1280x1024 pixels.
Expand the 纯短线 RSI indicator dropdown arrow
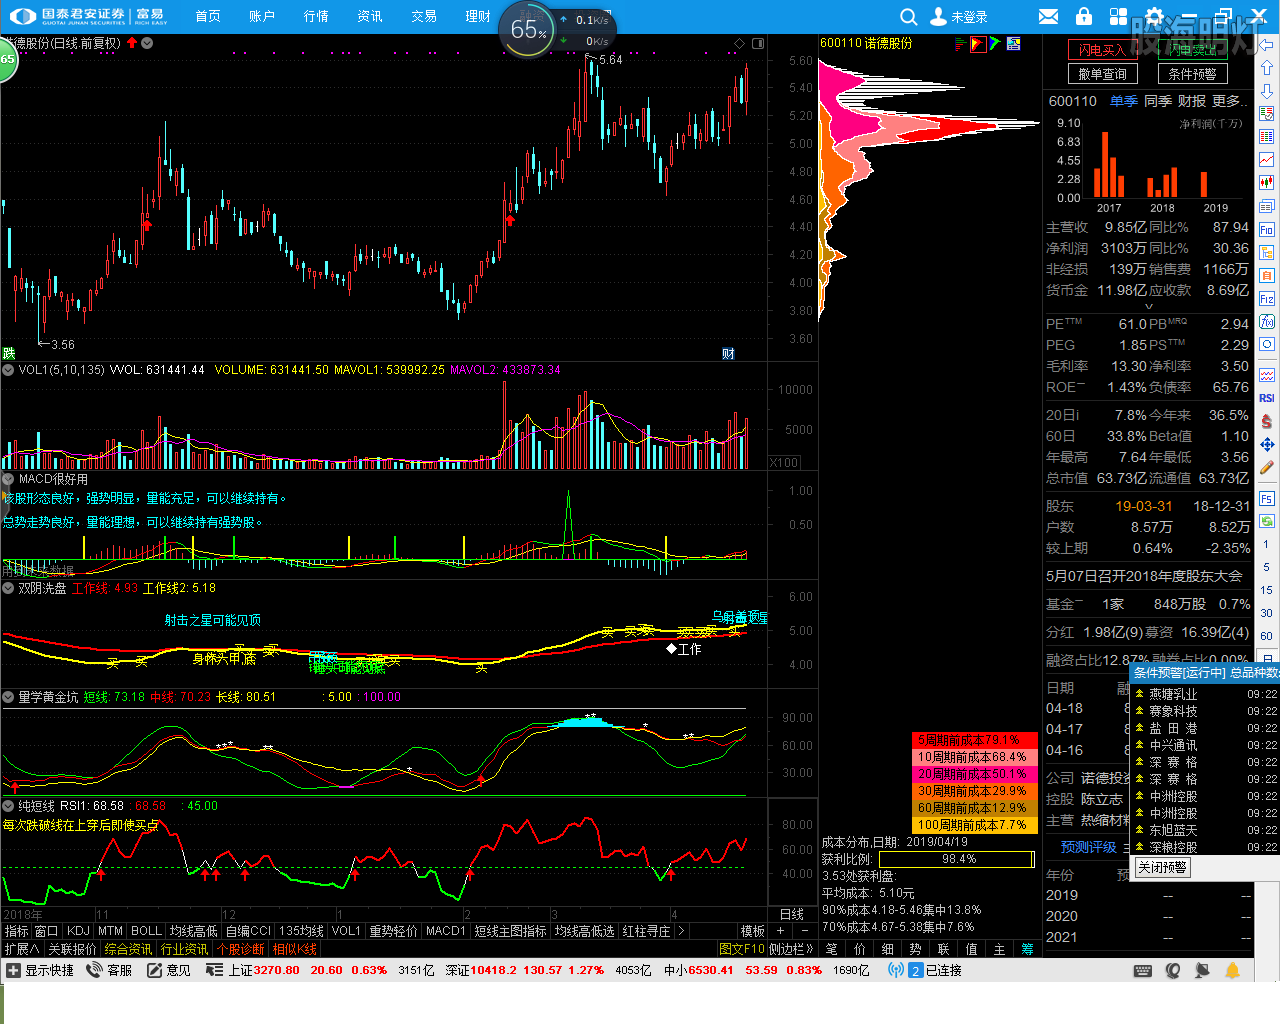tap(8, 806)
